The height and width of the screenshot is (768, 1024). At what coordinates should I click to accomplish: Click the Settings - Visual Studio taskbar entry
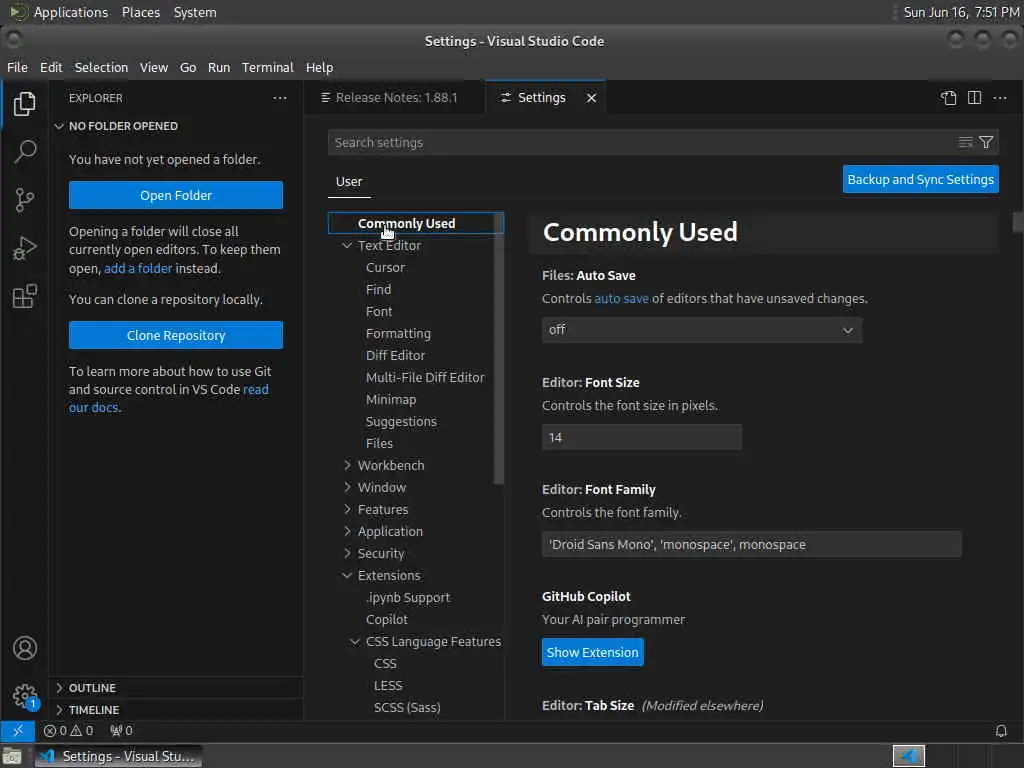pyautogui.click(x=119, y=757)
